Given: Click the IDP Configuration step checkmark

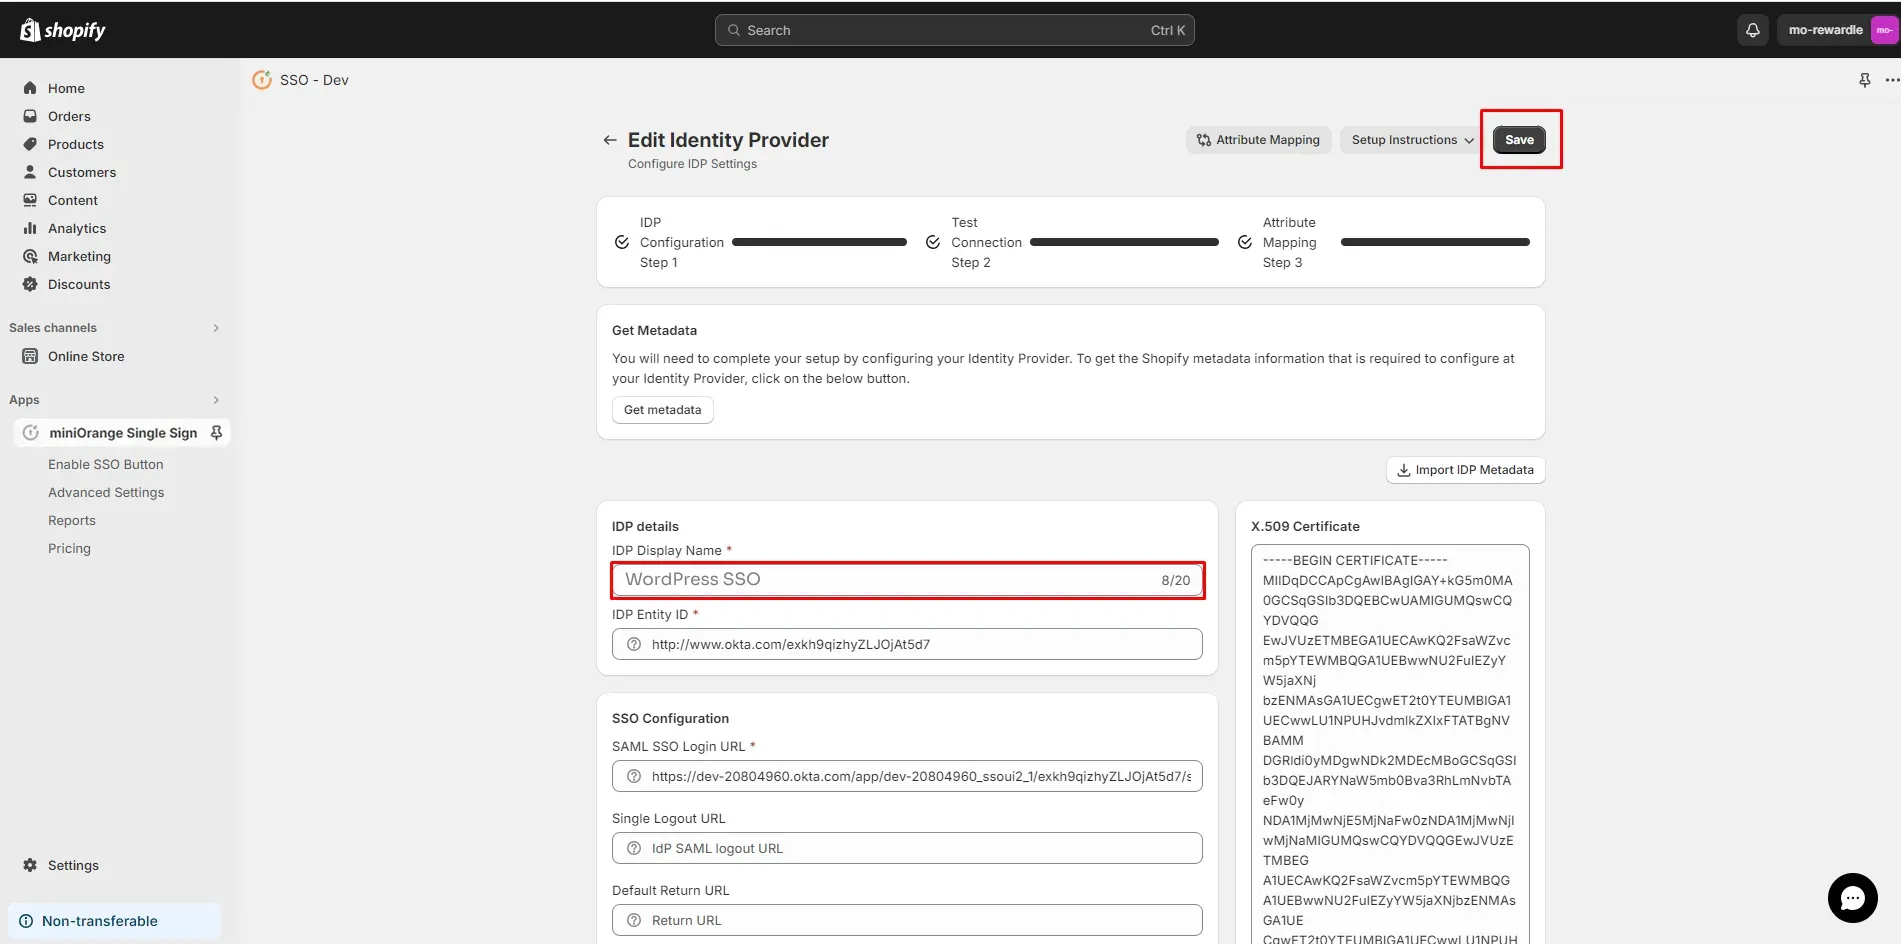Looking at the screenshot, I should click(622, 242).
